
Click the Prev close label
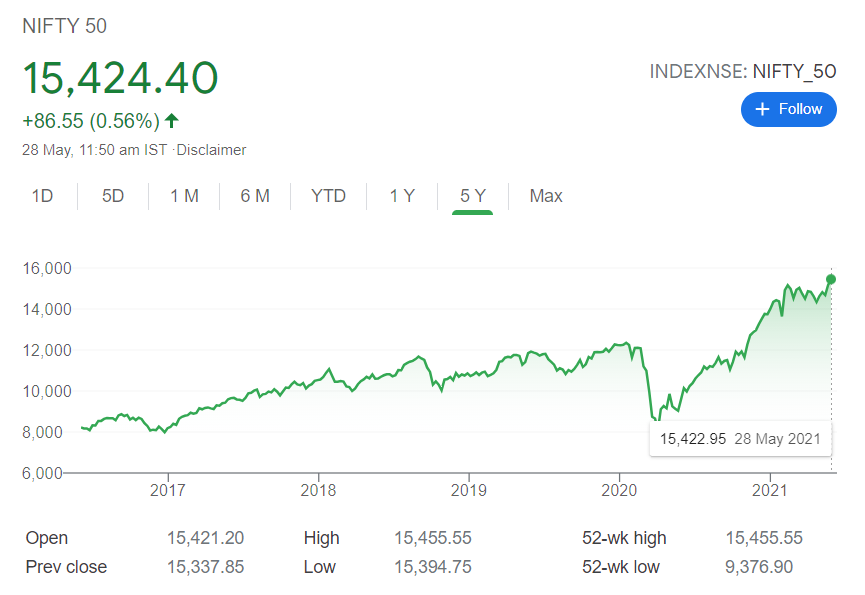pyautogui.click(x=66, y=567)
